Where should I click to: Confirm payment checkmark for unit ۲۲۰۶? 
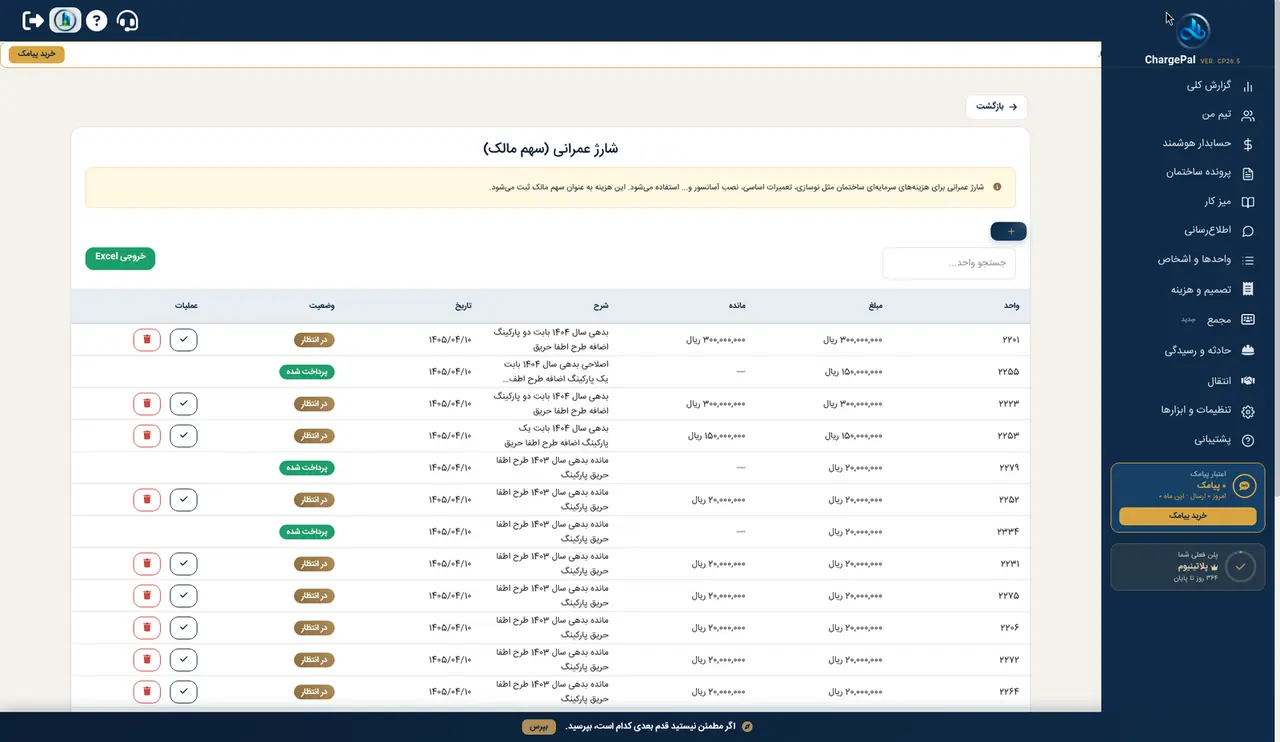(183, 627)
